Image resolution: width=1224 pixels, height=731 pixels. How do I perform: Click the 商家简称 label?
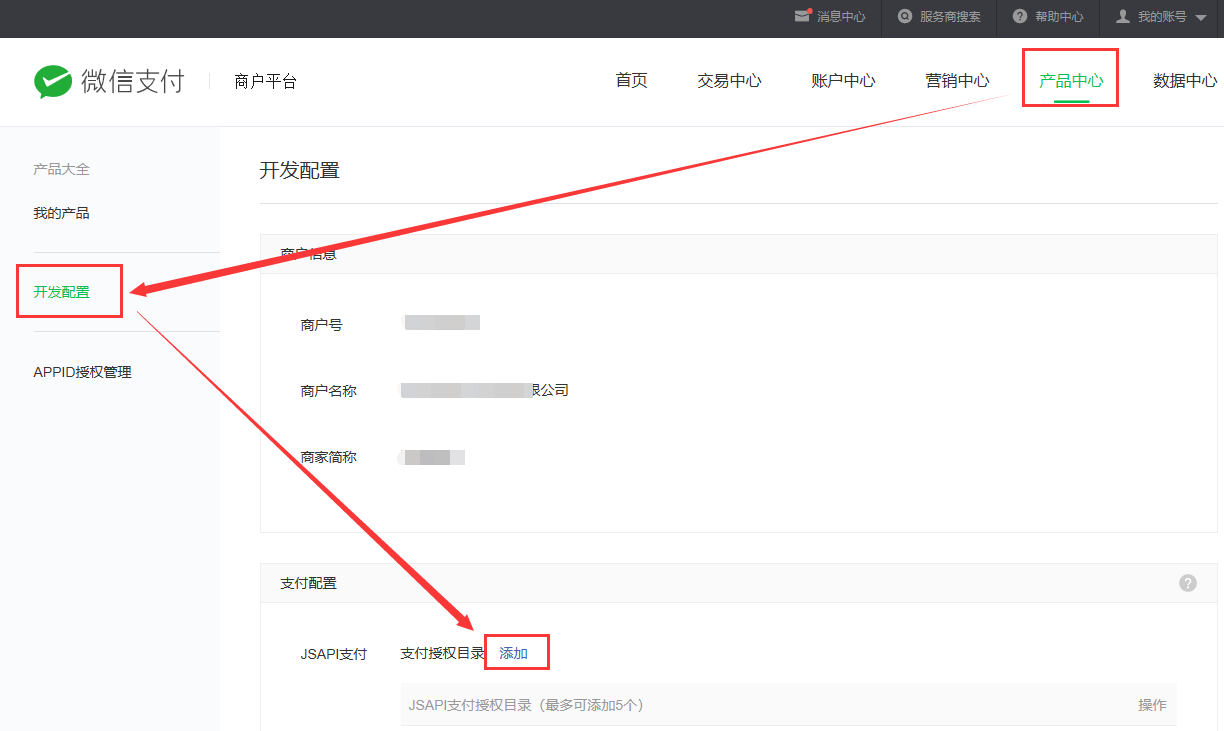point(328,457)
